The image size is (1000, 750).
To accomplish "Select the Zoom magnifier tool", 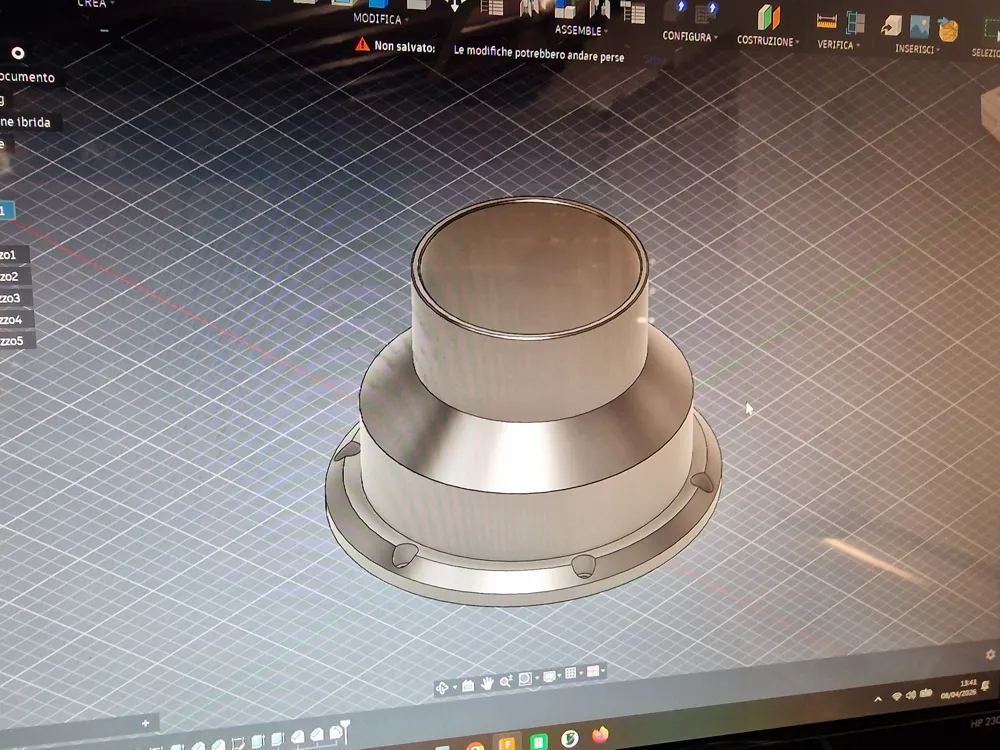I will click(x=506, y=681).
